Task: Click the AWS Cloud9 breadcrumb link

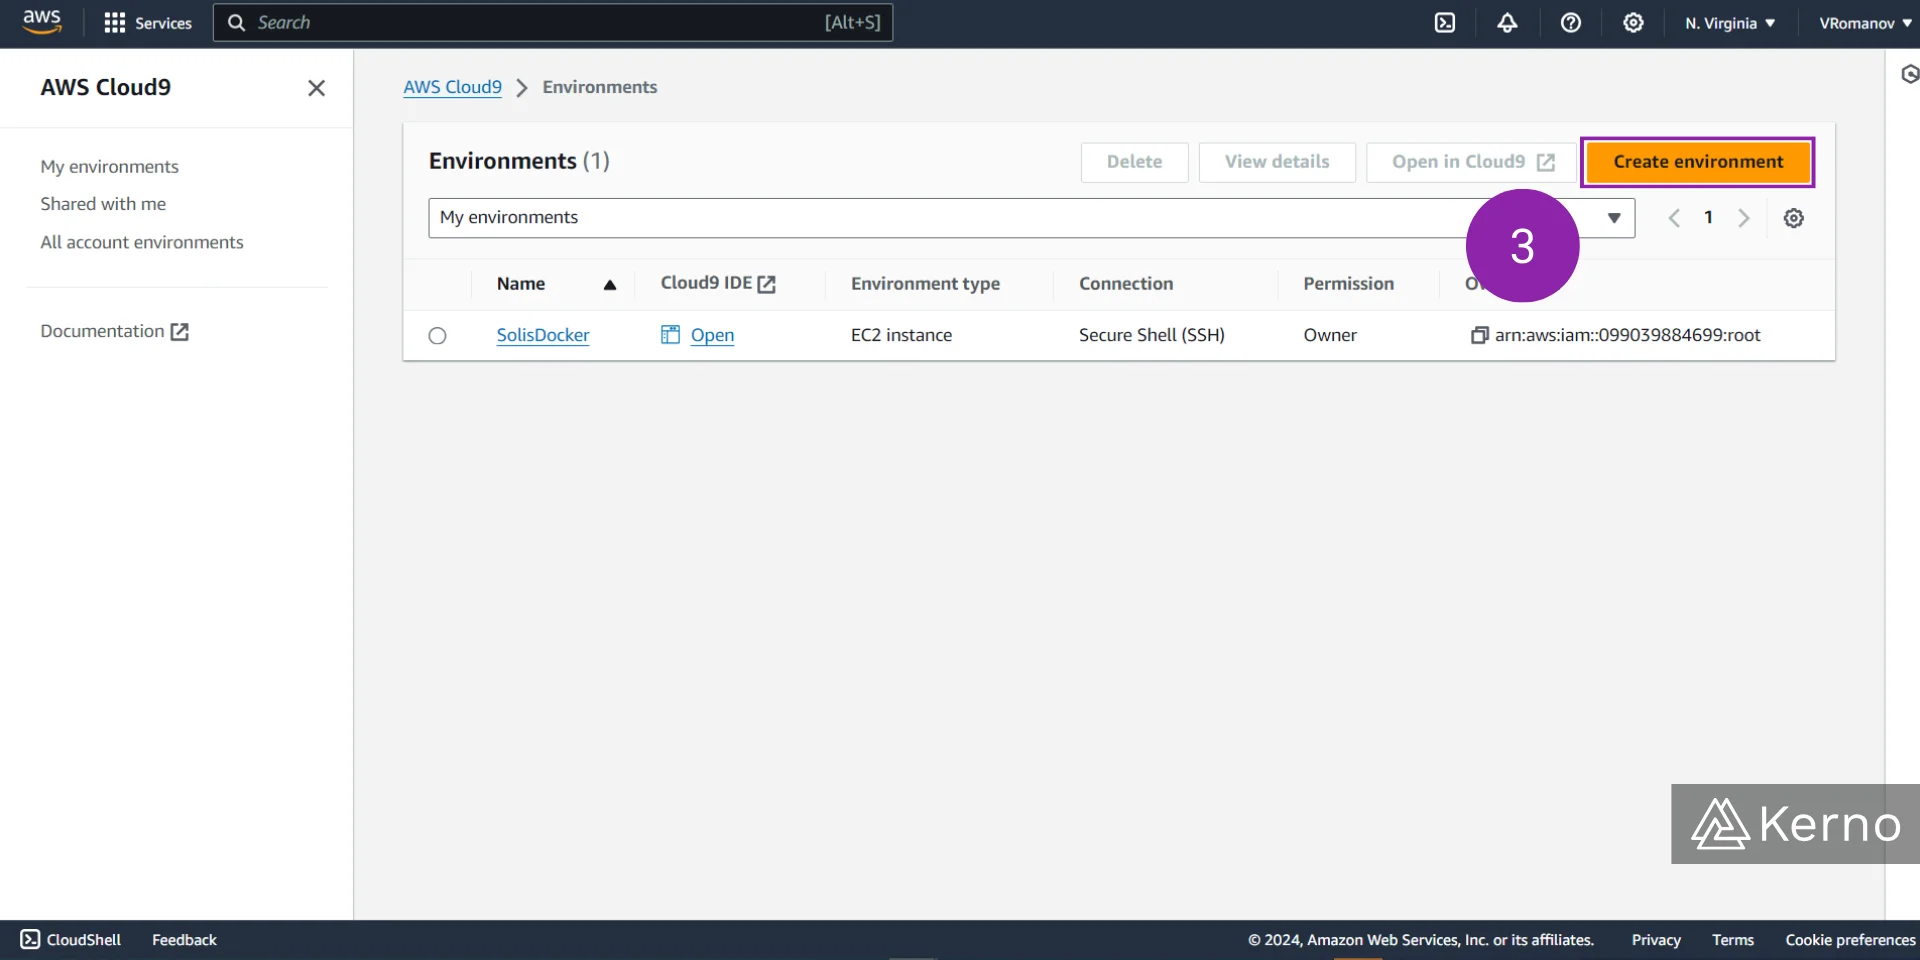Action: [x=452, y=87]
